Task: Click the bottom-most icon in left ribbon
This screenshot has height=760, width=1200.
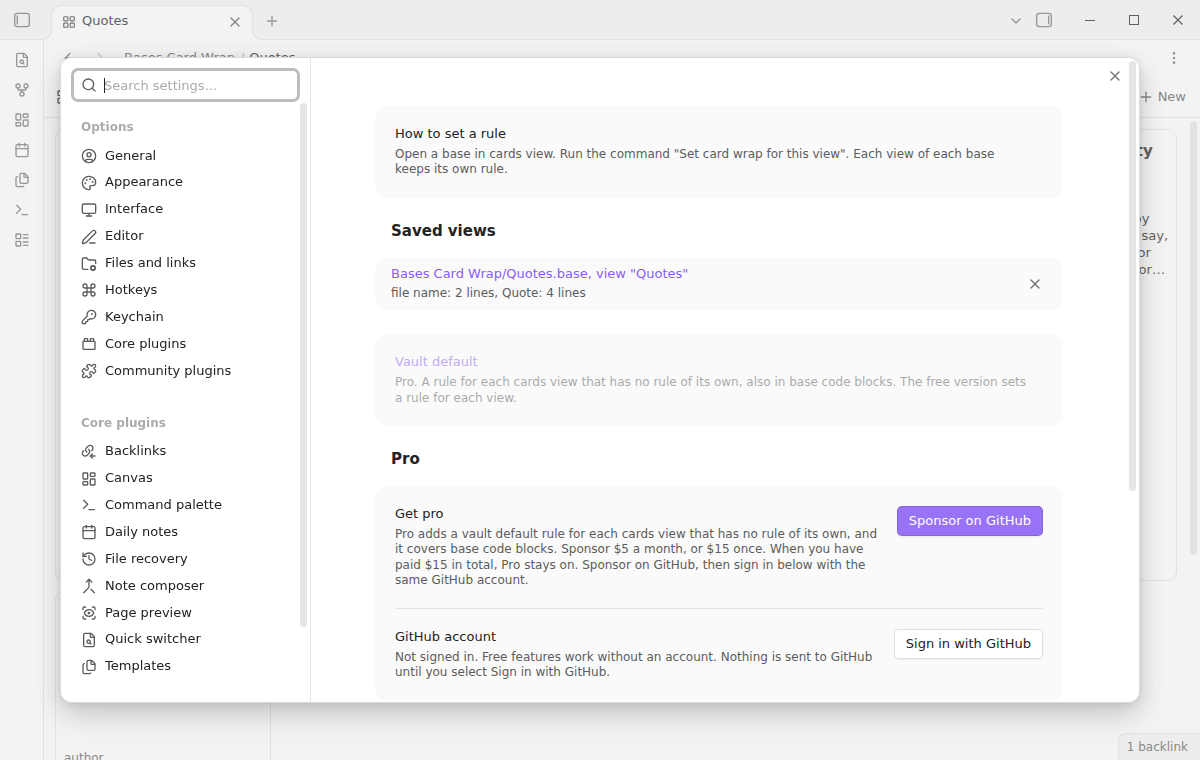Action: point(22,240)
